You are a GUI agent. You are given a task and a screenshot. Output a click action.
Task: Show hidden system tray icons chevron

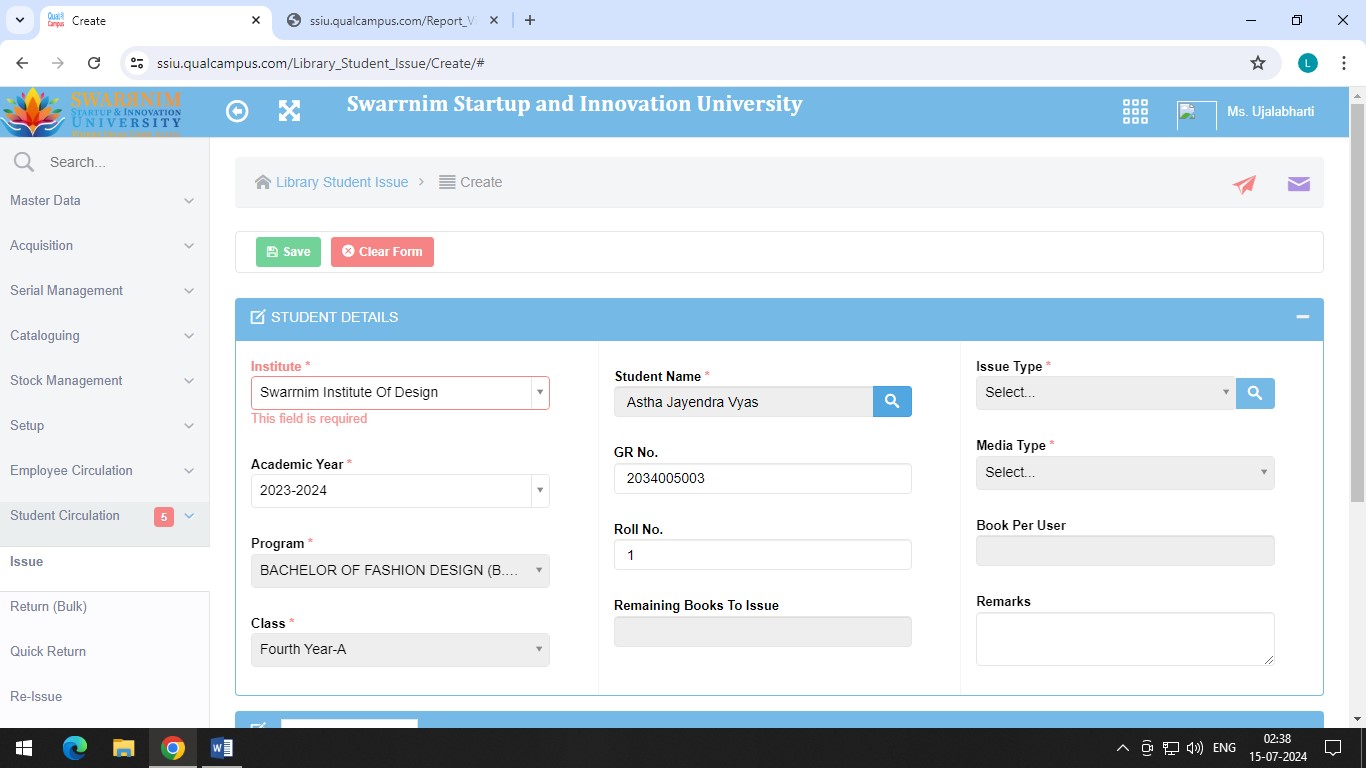(1123, 748)
